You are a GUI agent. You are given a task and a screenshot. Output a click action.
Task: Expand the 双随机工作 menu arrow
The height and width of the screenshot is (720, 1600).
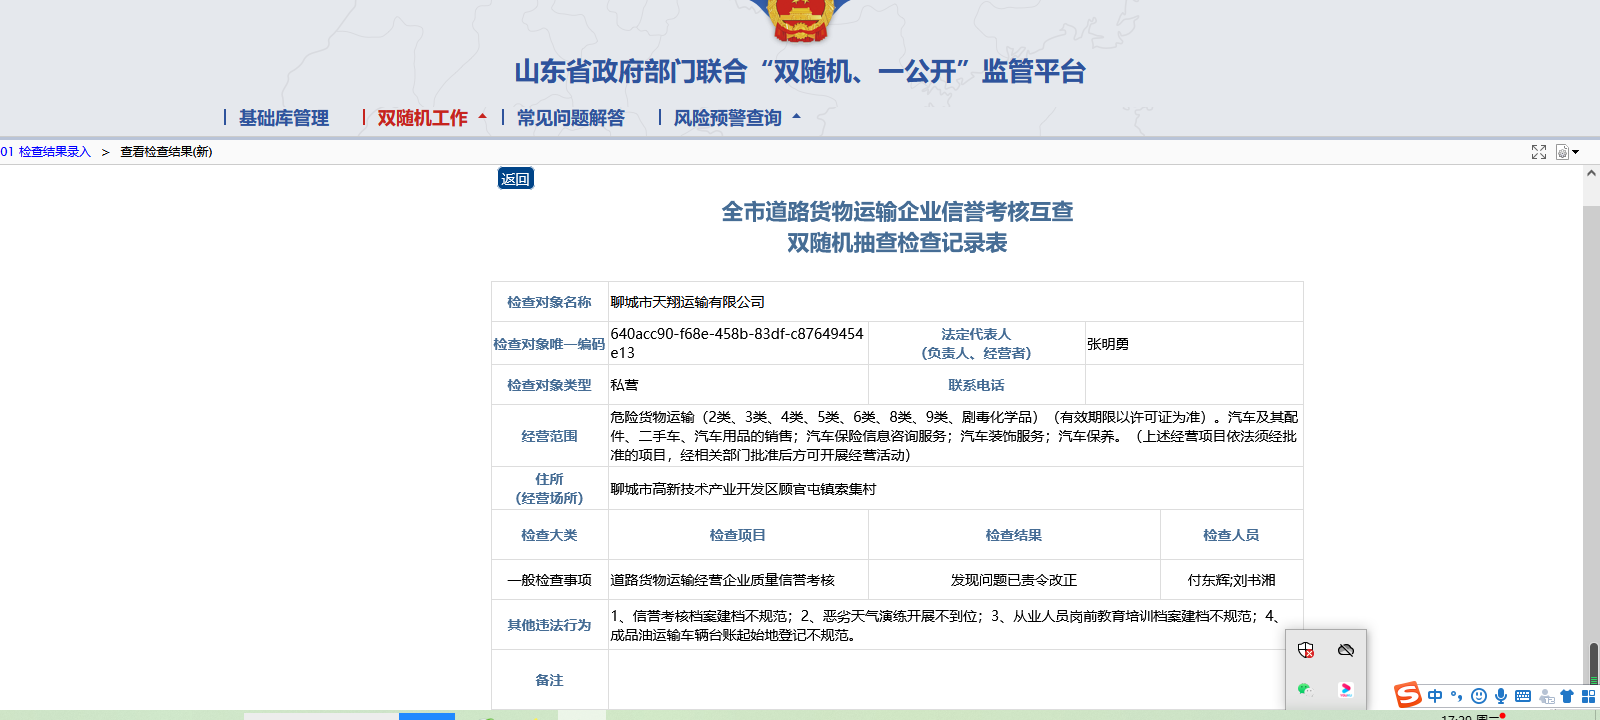pos(483,117)
